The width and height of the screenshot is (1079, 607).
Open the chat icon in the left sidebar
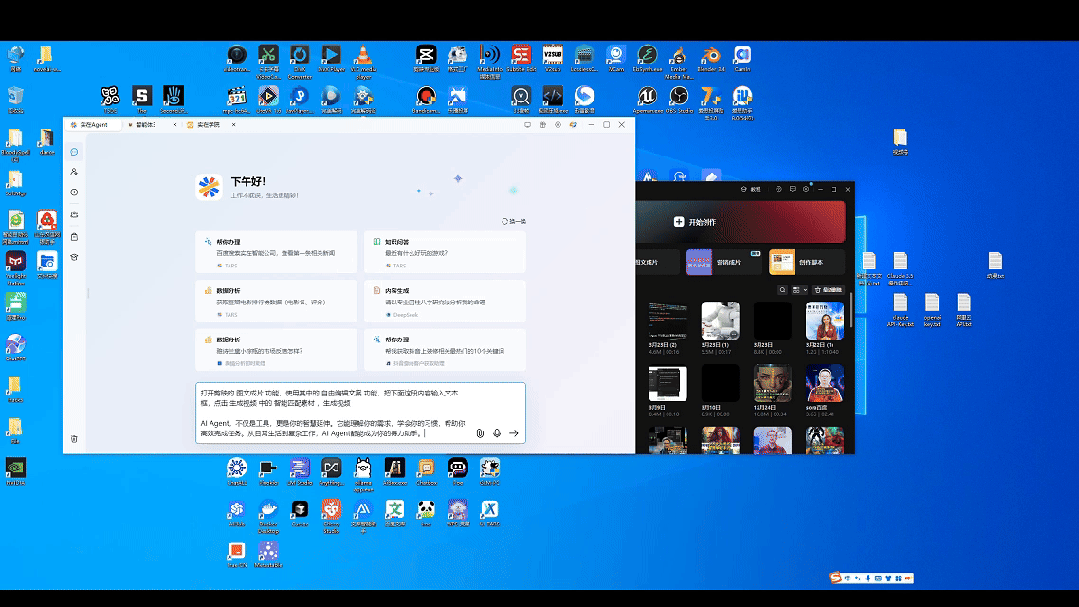click(x=74, y=152)
